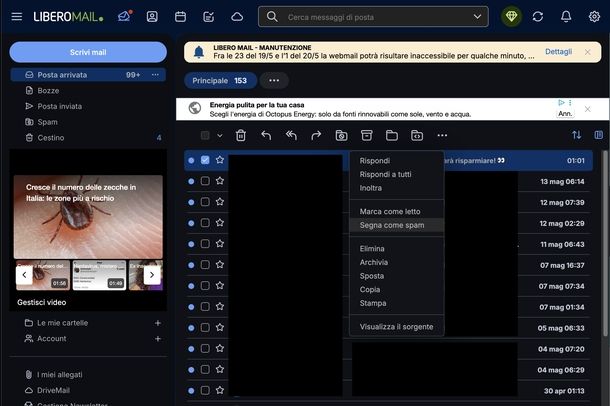This screenshot has width=610, height=406.
Task: Open more categories ellipsis beside Principale
Action: point(274,80)
